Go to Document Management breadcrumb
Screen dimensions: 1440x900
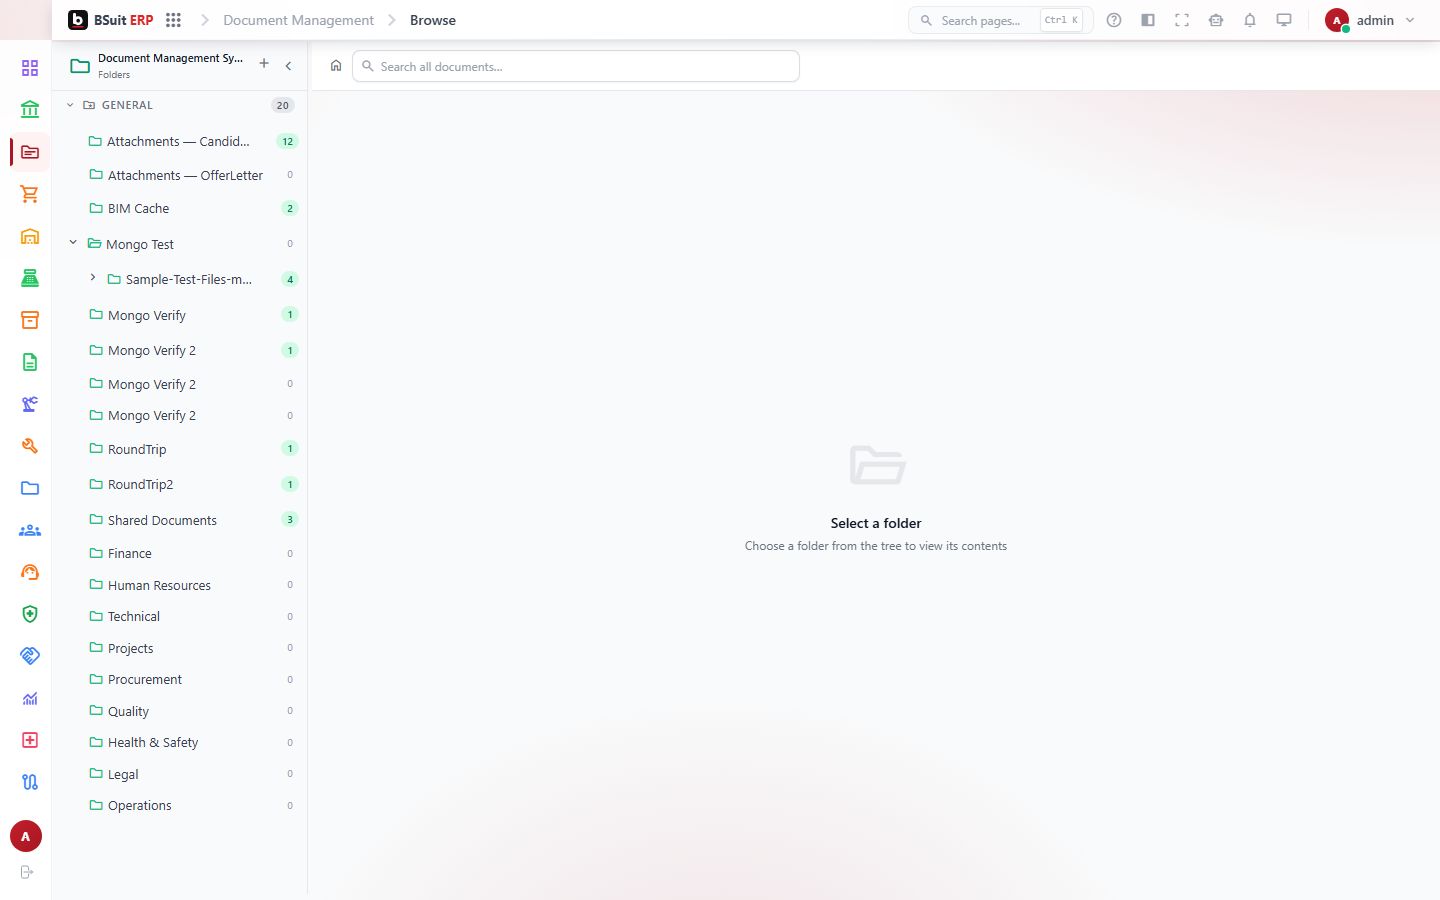[x=298, y=20]
